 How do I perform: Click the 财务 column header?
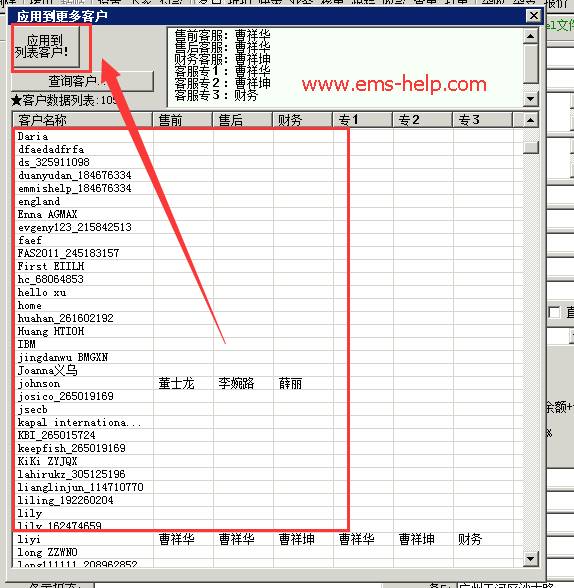tap(303, 120)
